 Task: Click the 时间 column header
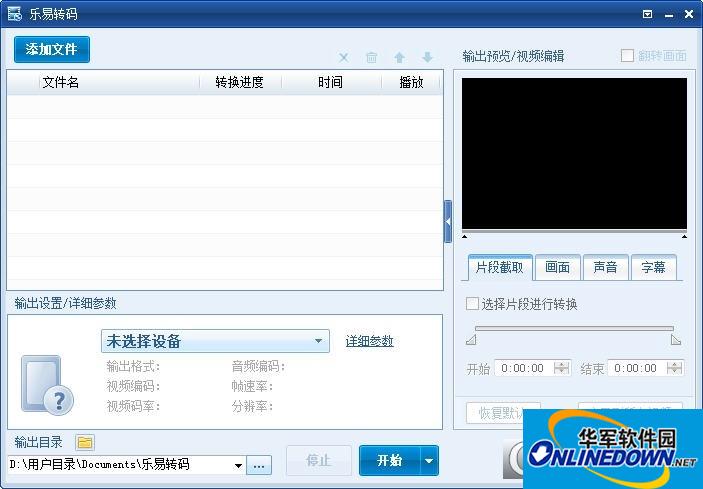pos(330,82)
